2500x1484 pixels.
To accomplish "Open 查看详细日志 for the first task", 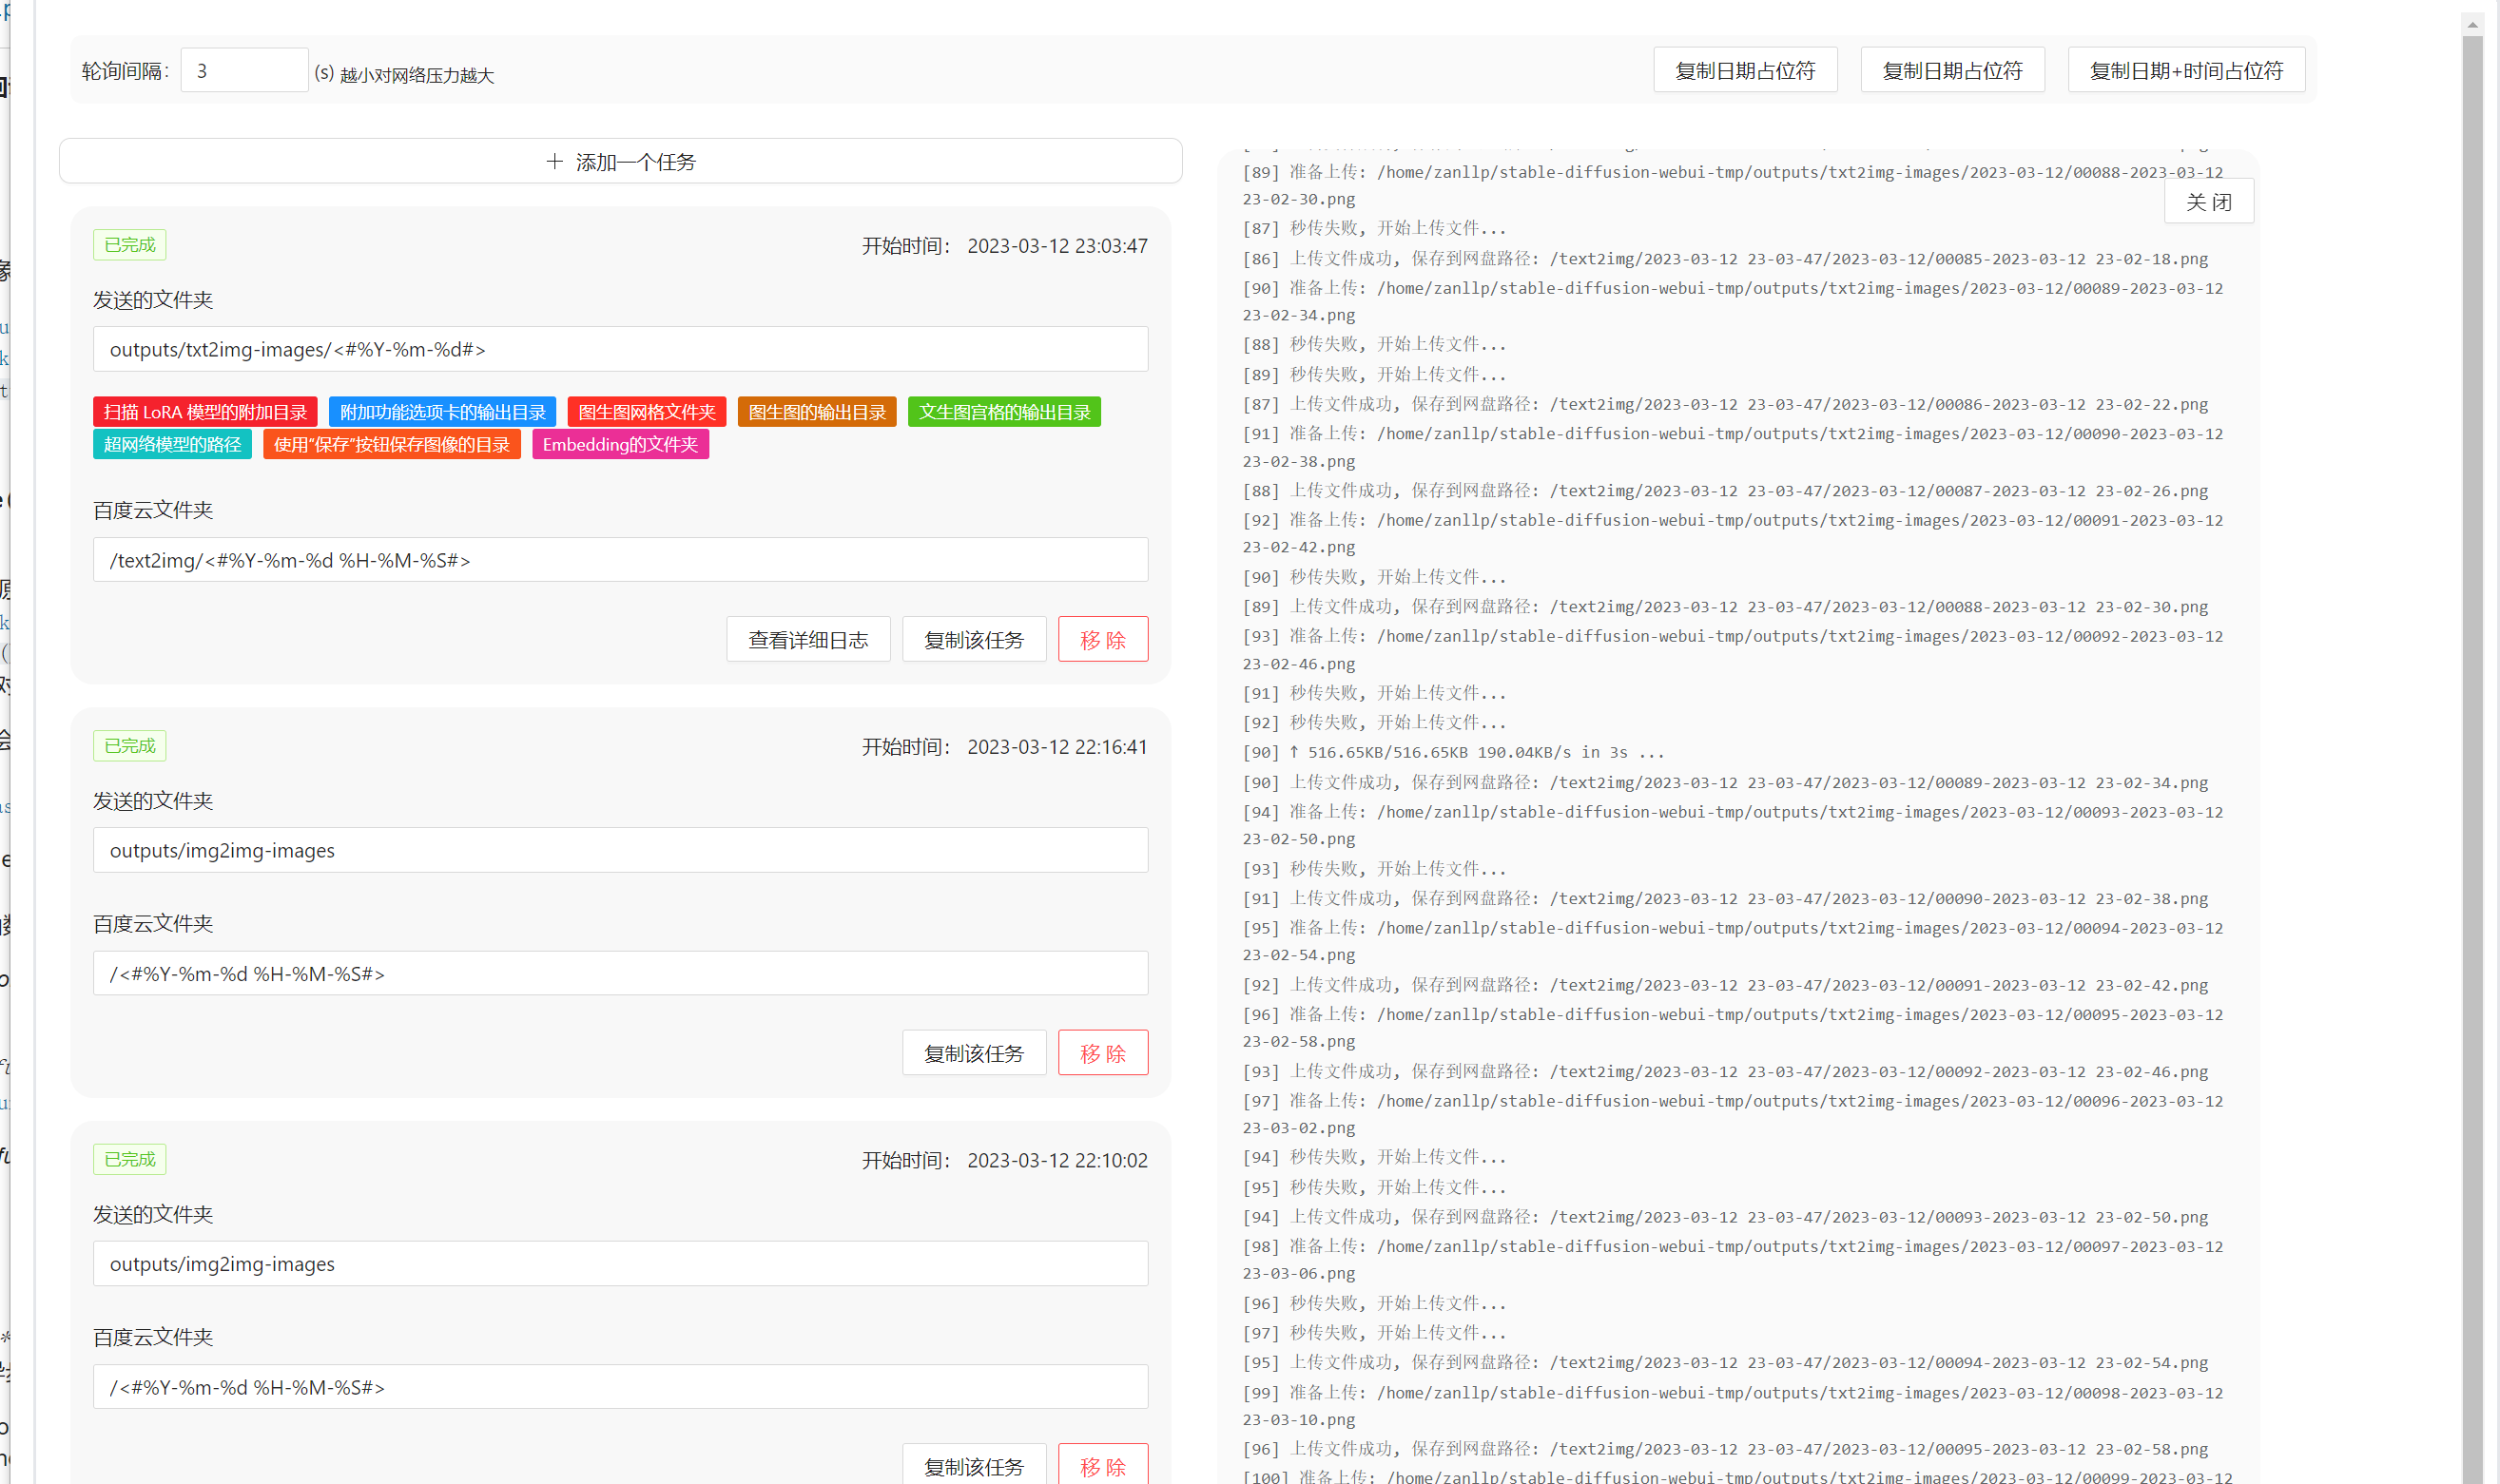I will coord(807,639).
